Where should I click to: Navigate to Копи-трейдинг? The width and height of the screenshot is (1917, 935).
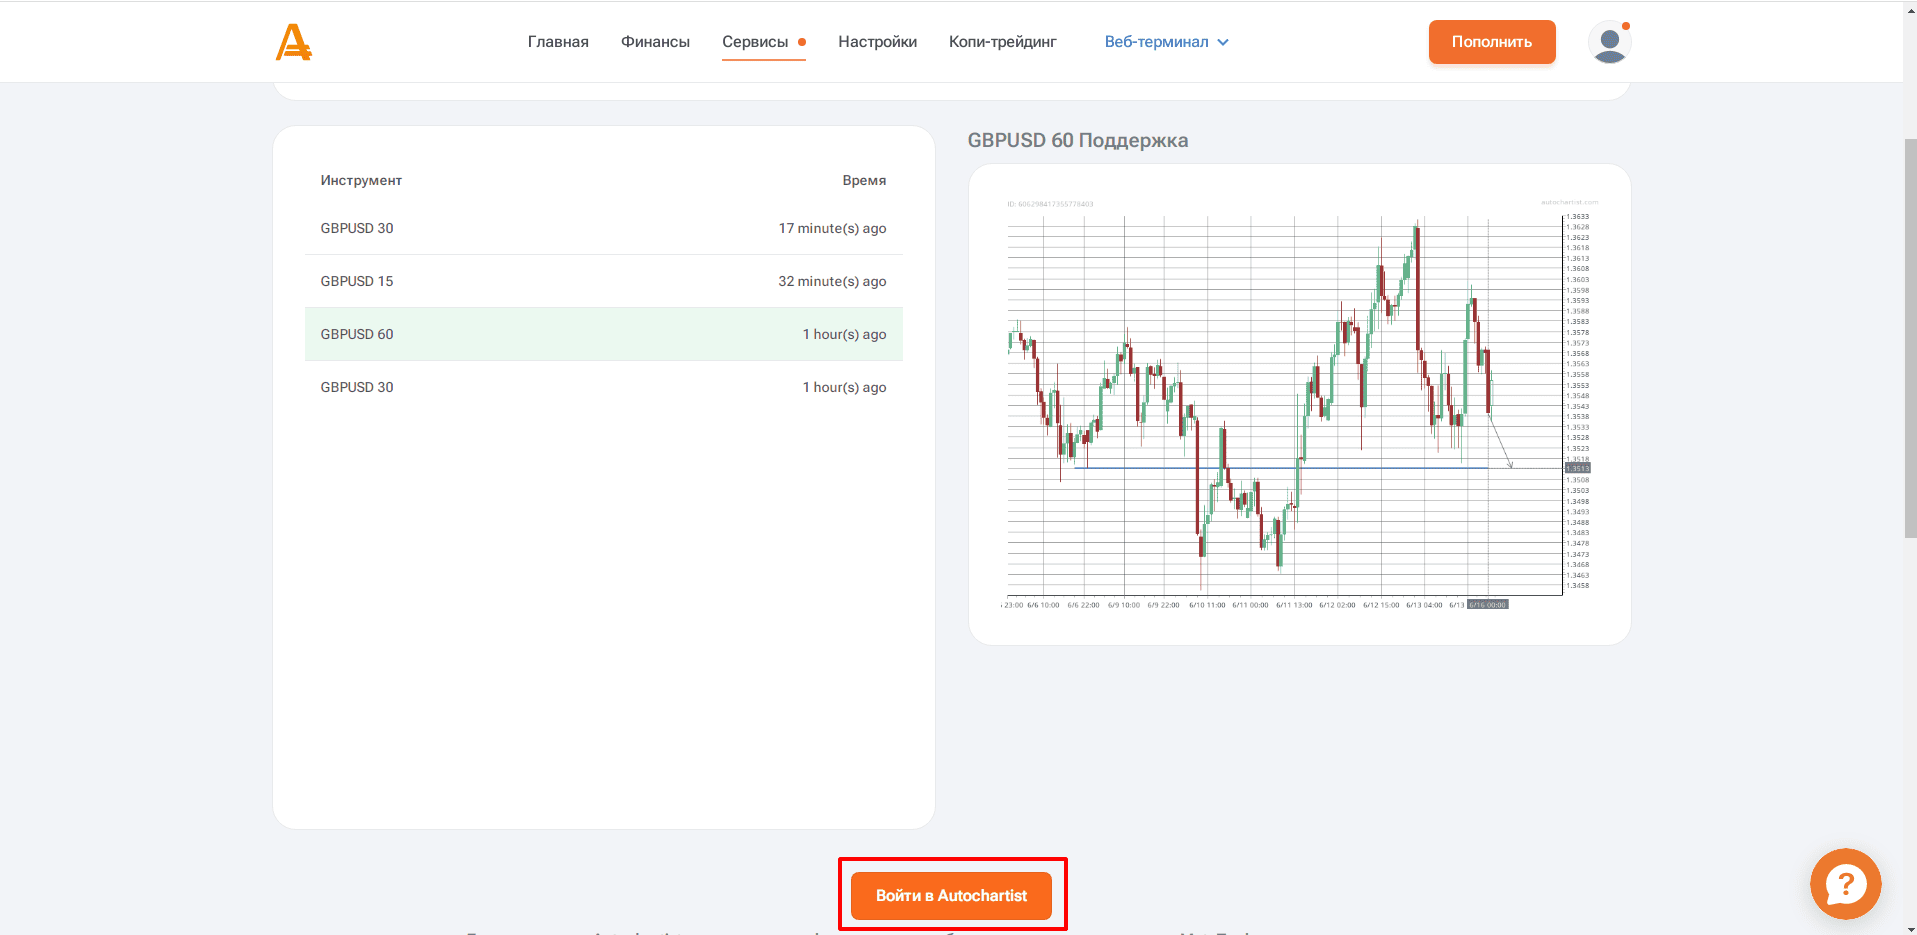pos(1002,42)
